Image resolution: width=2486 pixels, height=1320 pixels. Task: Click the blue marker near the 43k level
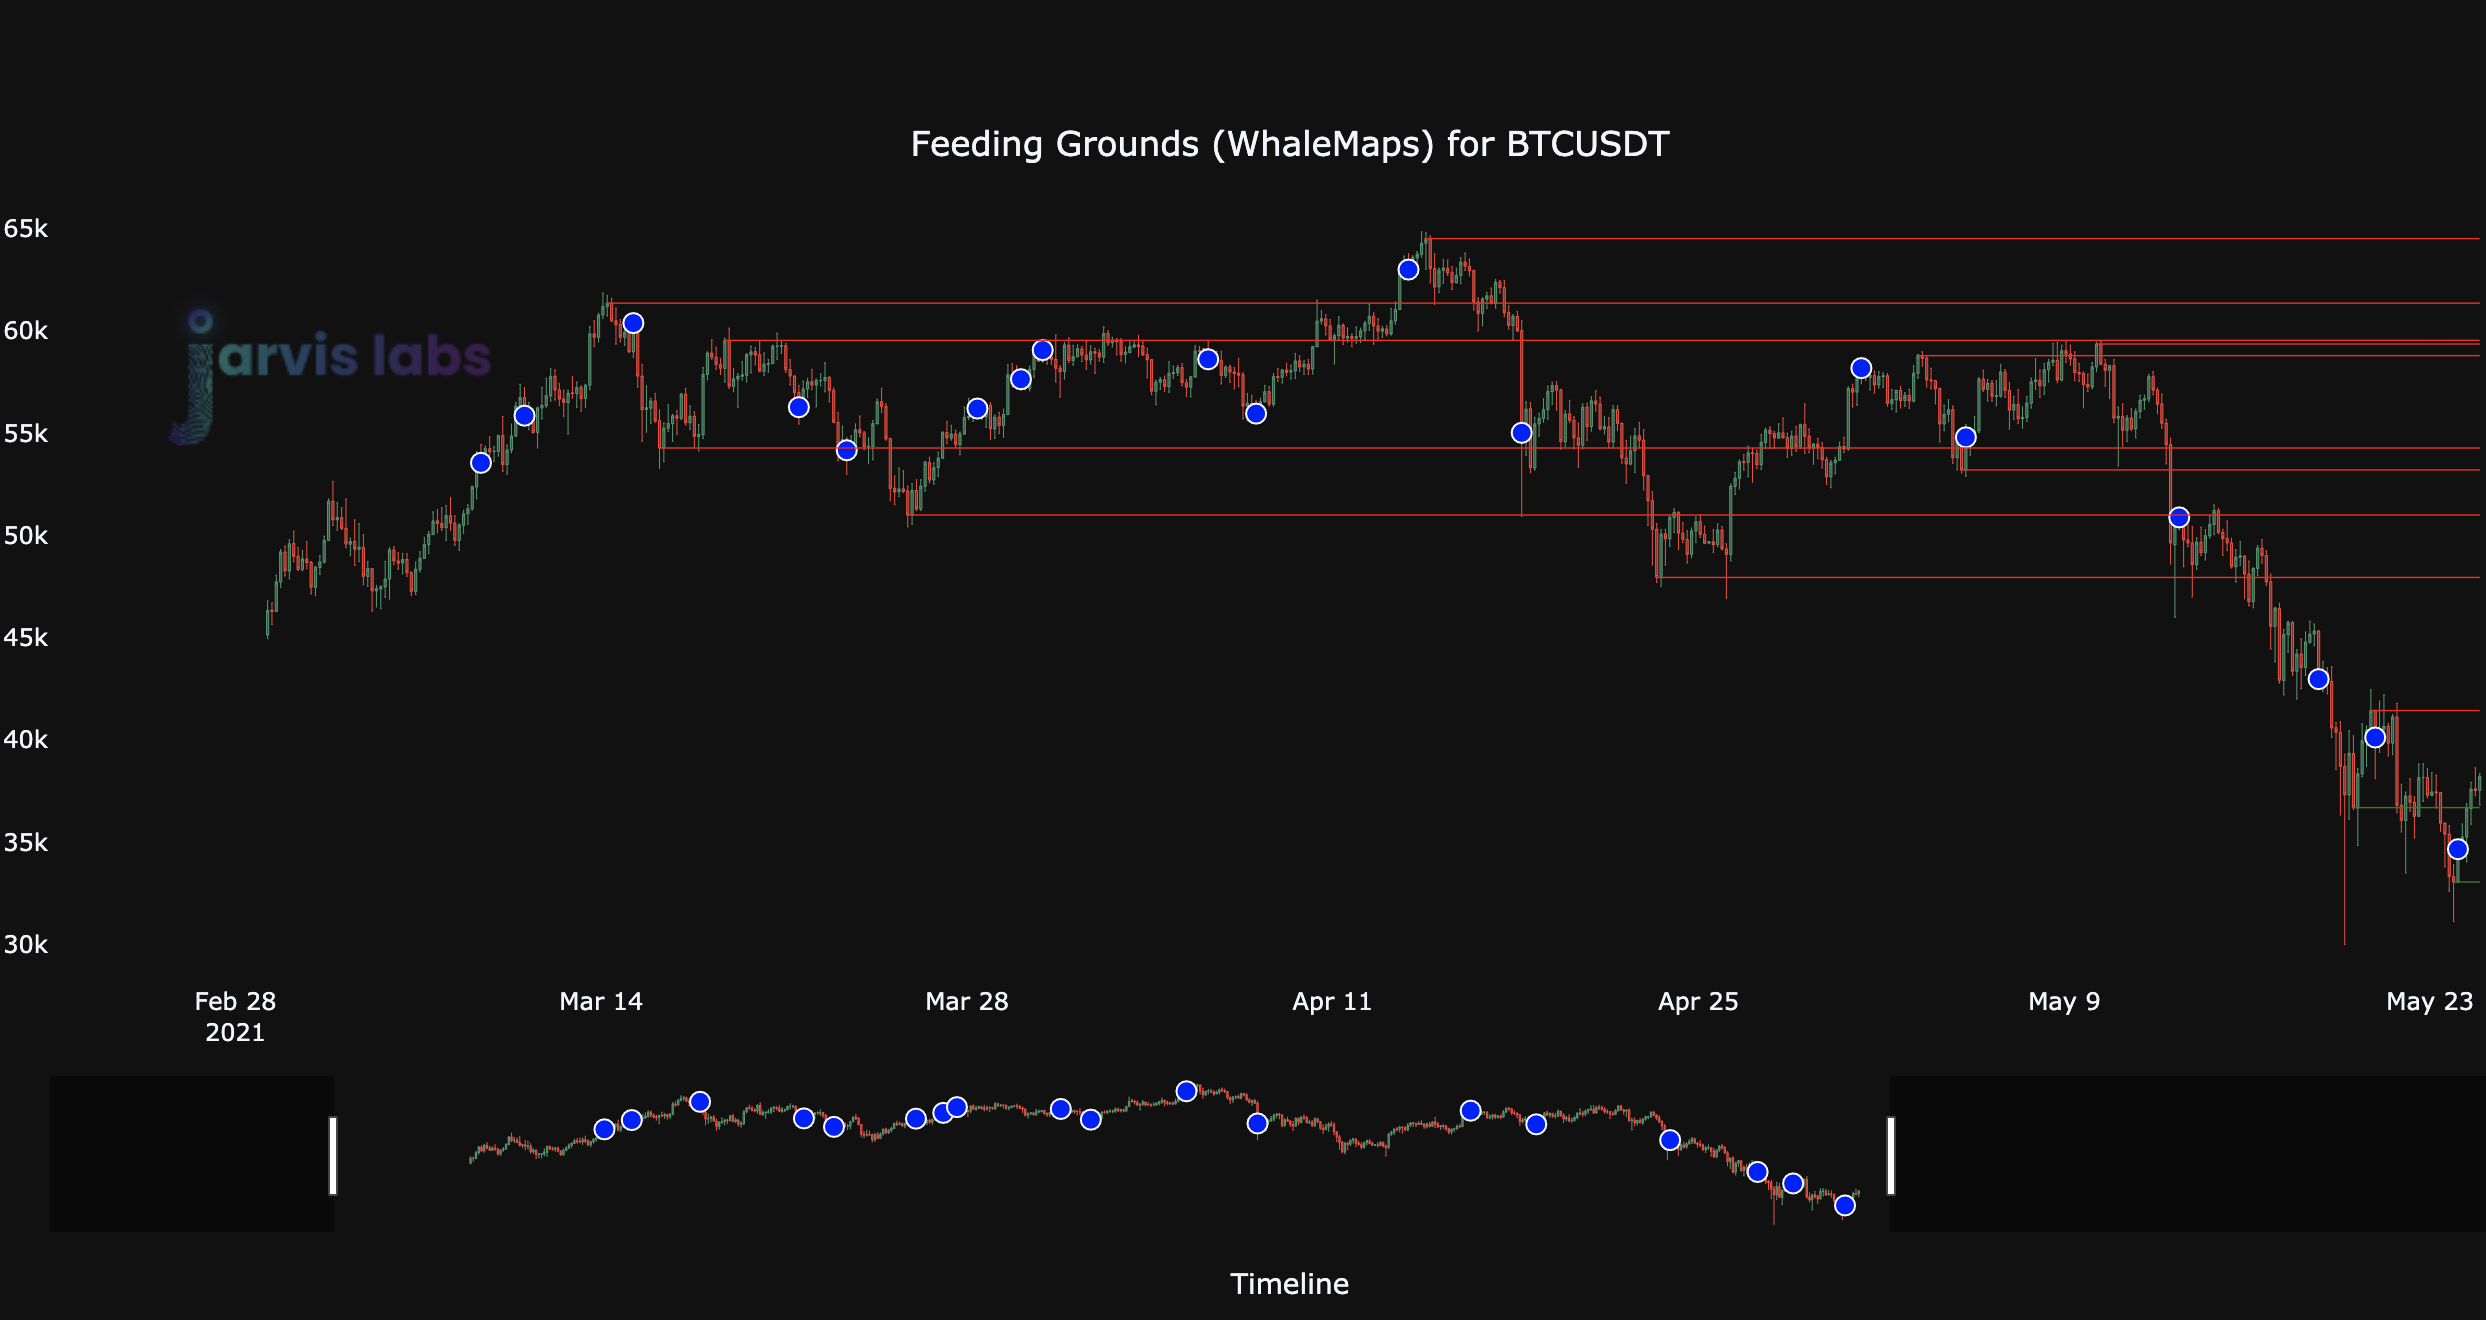tap(2319, 679)
